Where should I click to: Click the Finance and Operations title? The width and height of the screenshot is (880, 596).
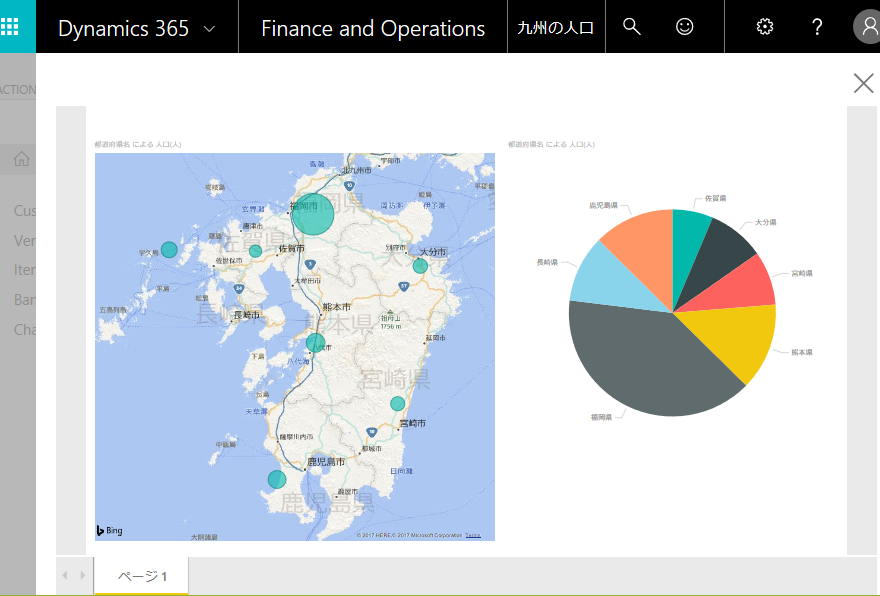(372, 28)
